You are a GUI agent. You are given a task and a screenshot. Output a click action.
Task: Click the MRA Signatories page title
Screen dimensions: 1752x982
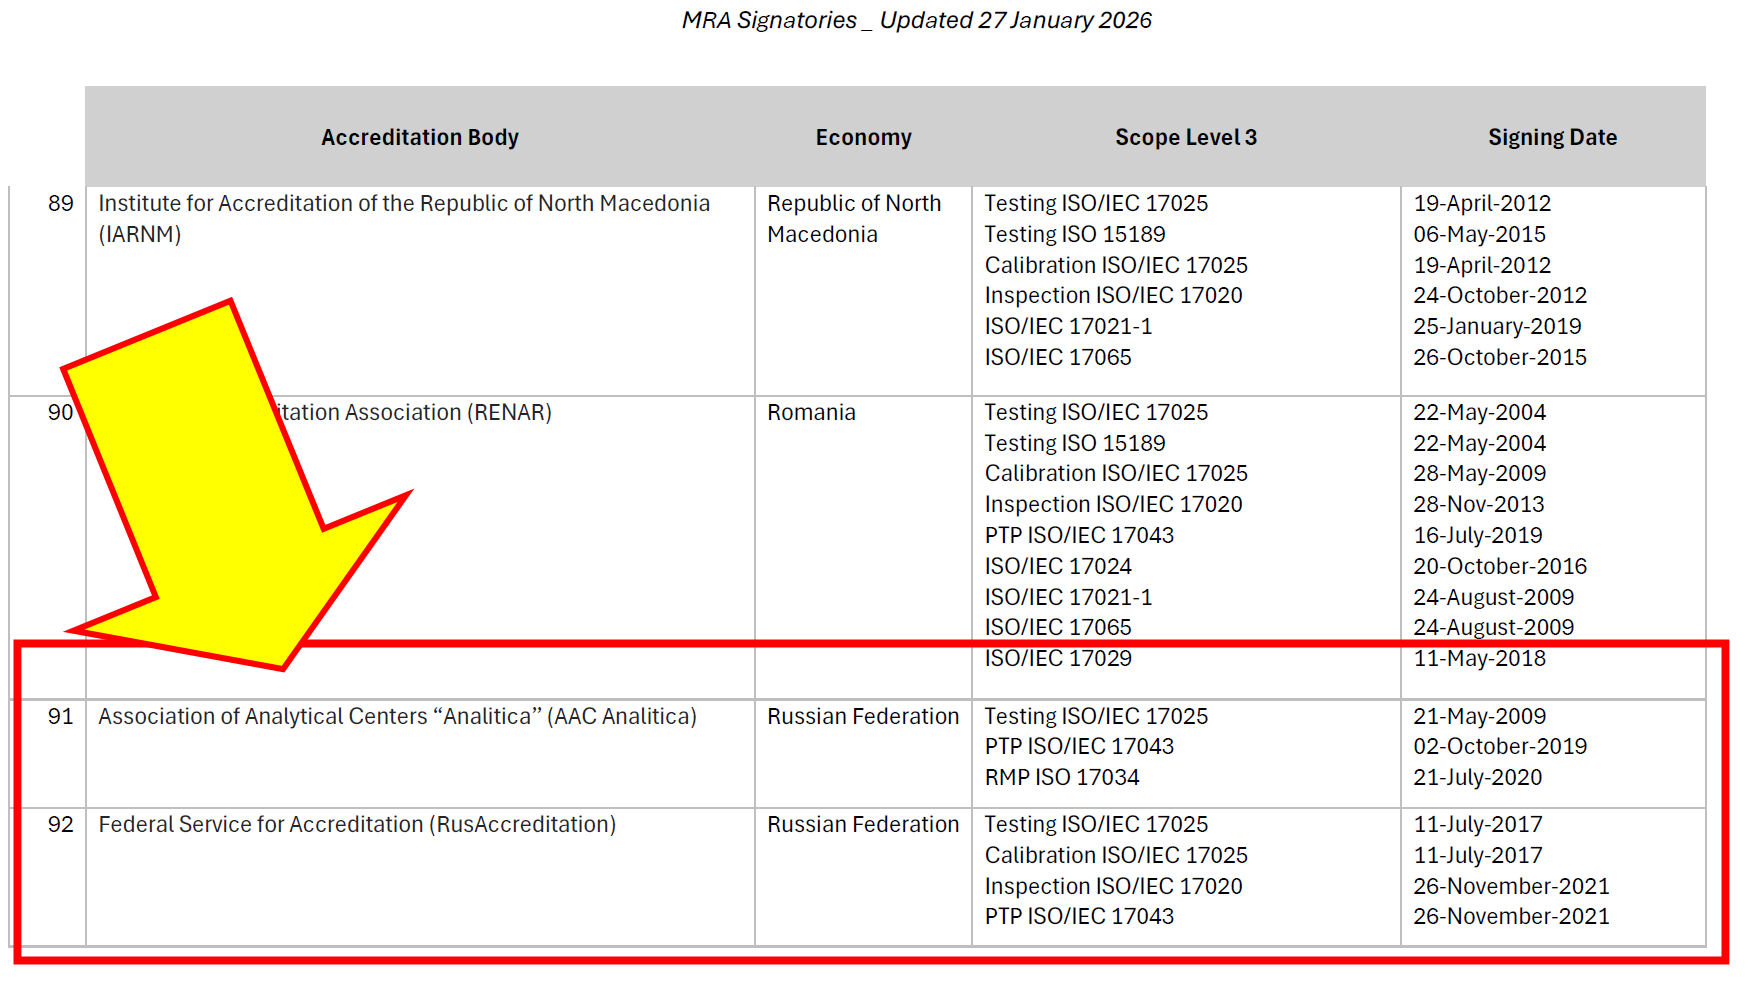pos(916,20)
